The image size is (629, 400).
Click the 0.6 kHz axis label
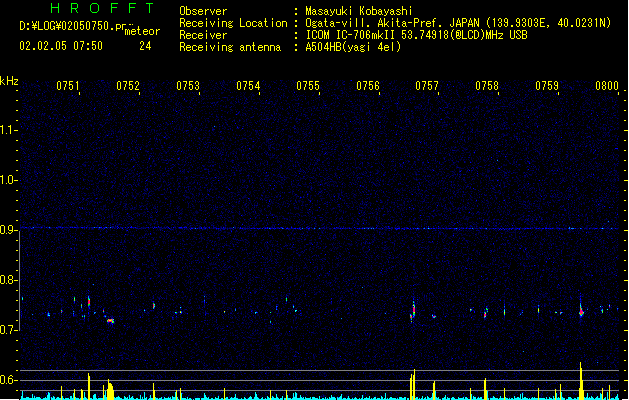coord(8,380)
